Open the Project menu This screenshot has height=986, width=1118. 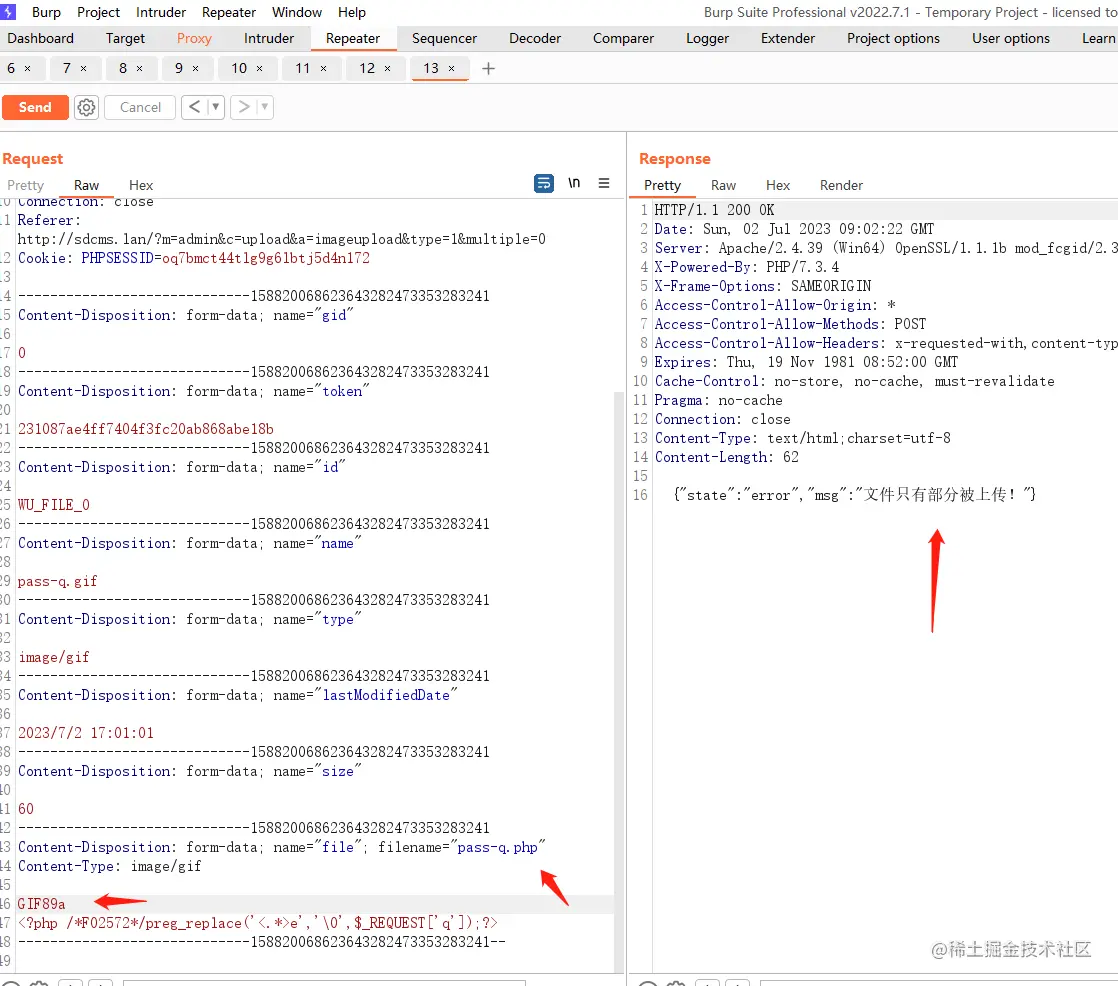coord(98,12)
